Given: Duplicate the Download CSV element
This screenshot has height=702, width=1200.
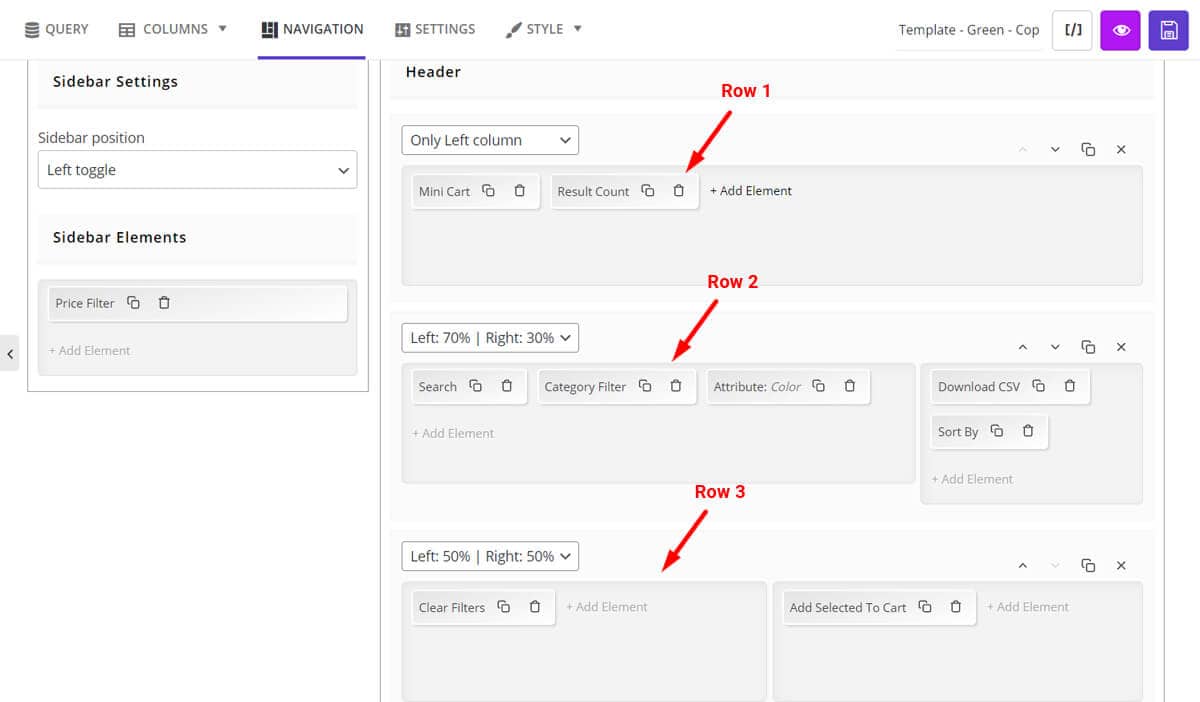Looking at the screenshot, I should point(1038,386).
